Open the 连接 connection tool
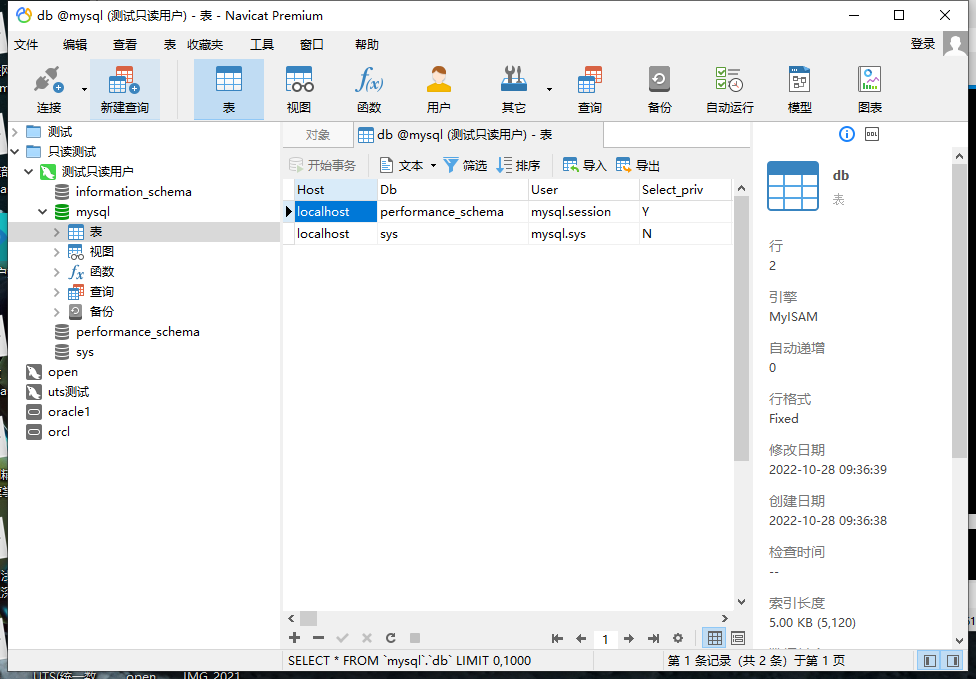976x679 pixels. [x=49, y=90]
